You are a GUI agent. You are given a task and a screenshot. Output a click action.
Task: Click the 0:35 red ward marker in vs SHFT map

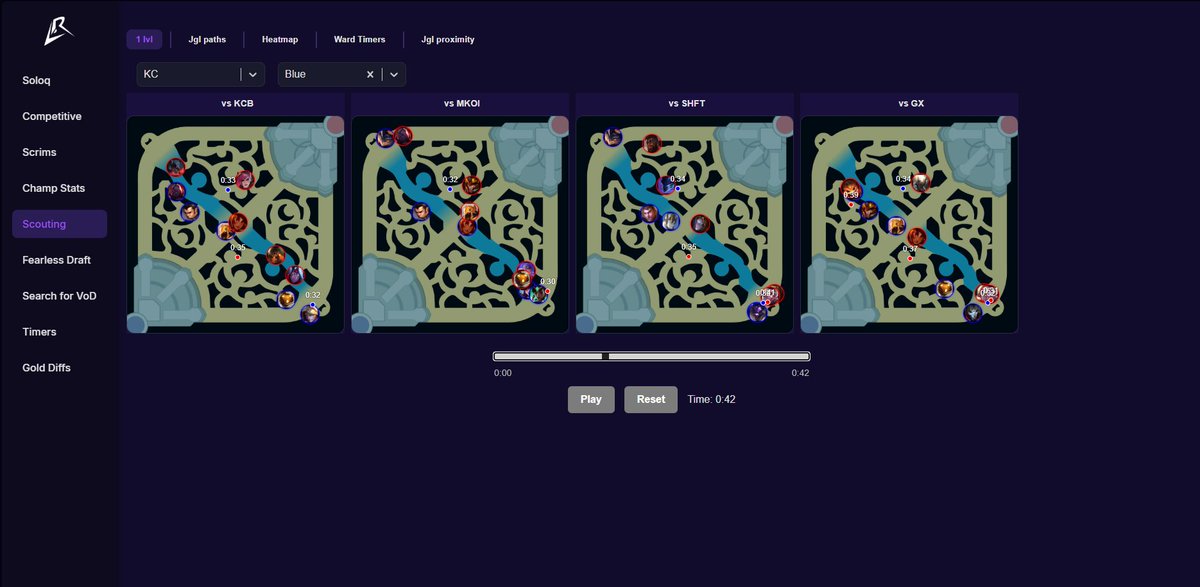point(689,257)
